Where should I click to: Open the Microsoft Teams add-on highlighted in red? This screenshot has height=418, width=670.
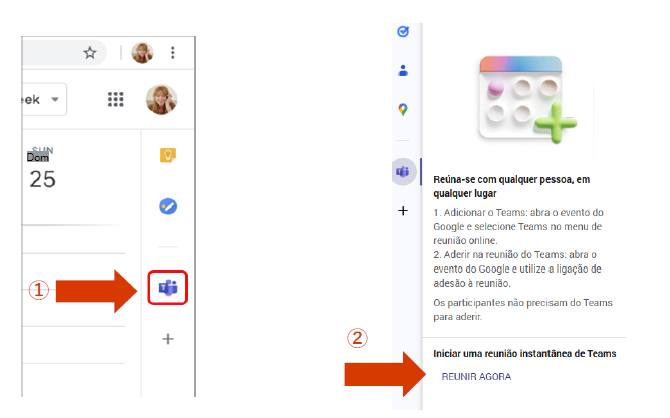coord(168,288)
